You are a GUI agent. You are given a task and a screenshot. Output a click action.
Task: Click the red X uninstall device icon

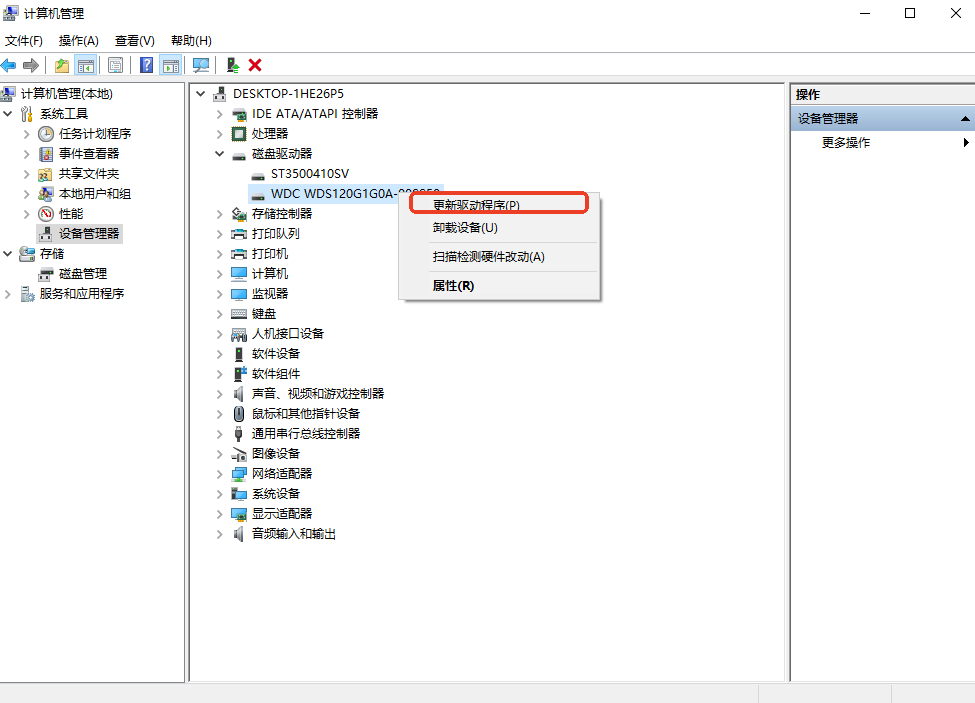click(255, 65)
